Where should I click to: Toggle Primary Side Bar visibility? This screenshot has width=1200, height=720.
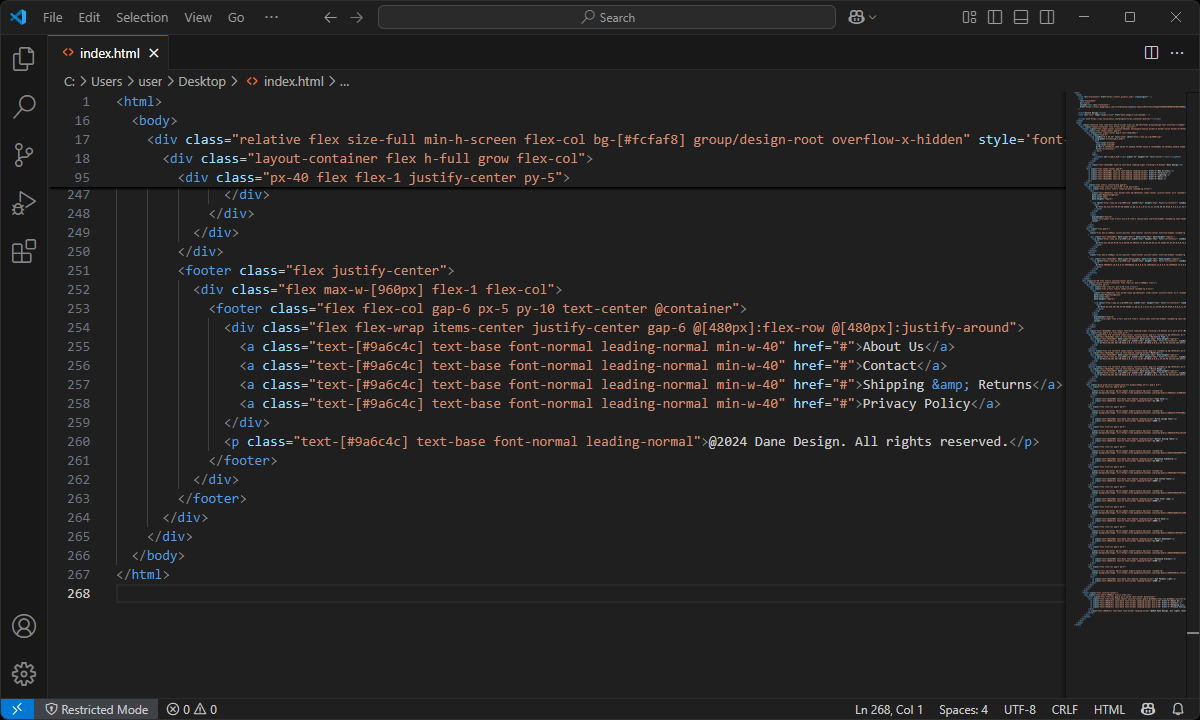(995, 17)
